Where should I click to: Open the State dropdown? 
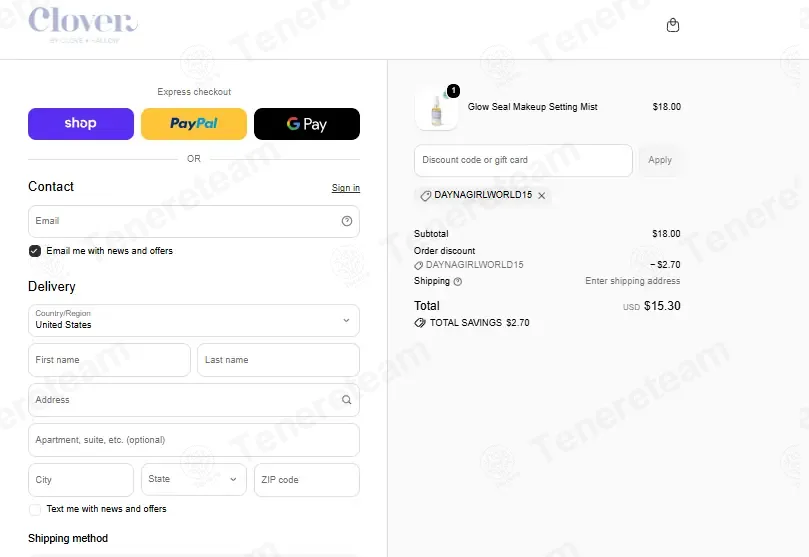point(194,479)
